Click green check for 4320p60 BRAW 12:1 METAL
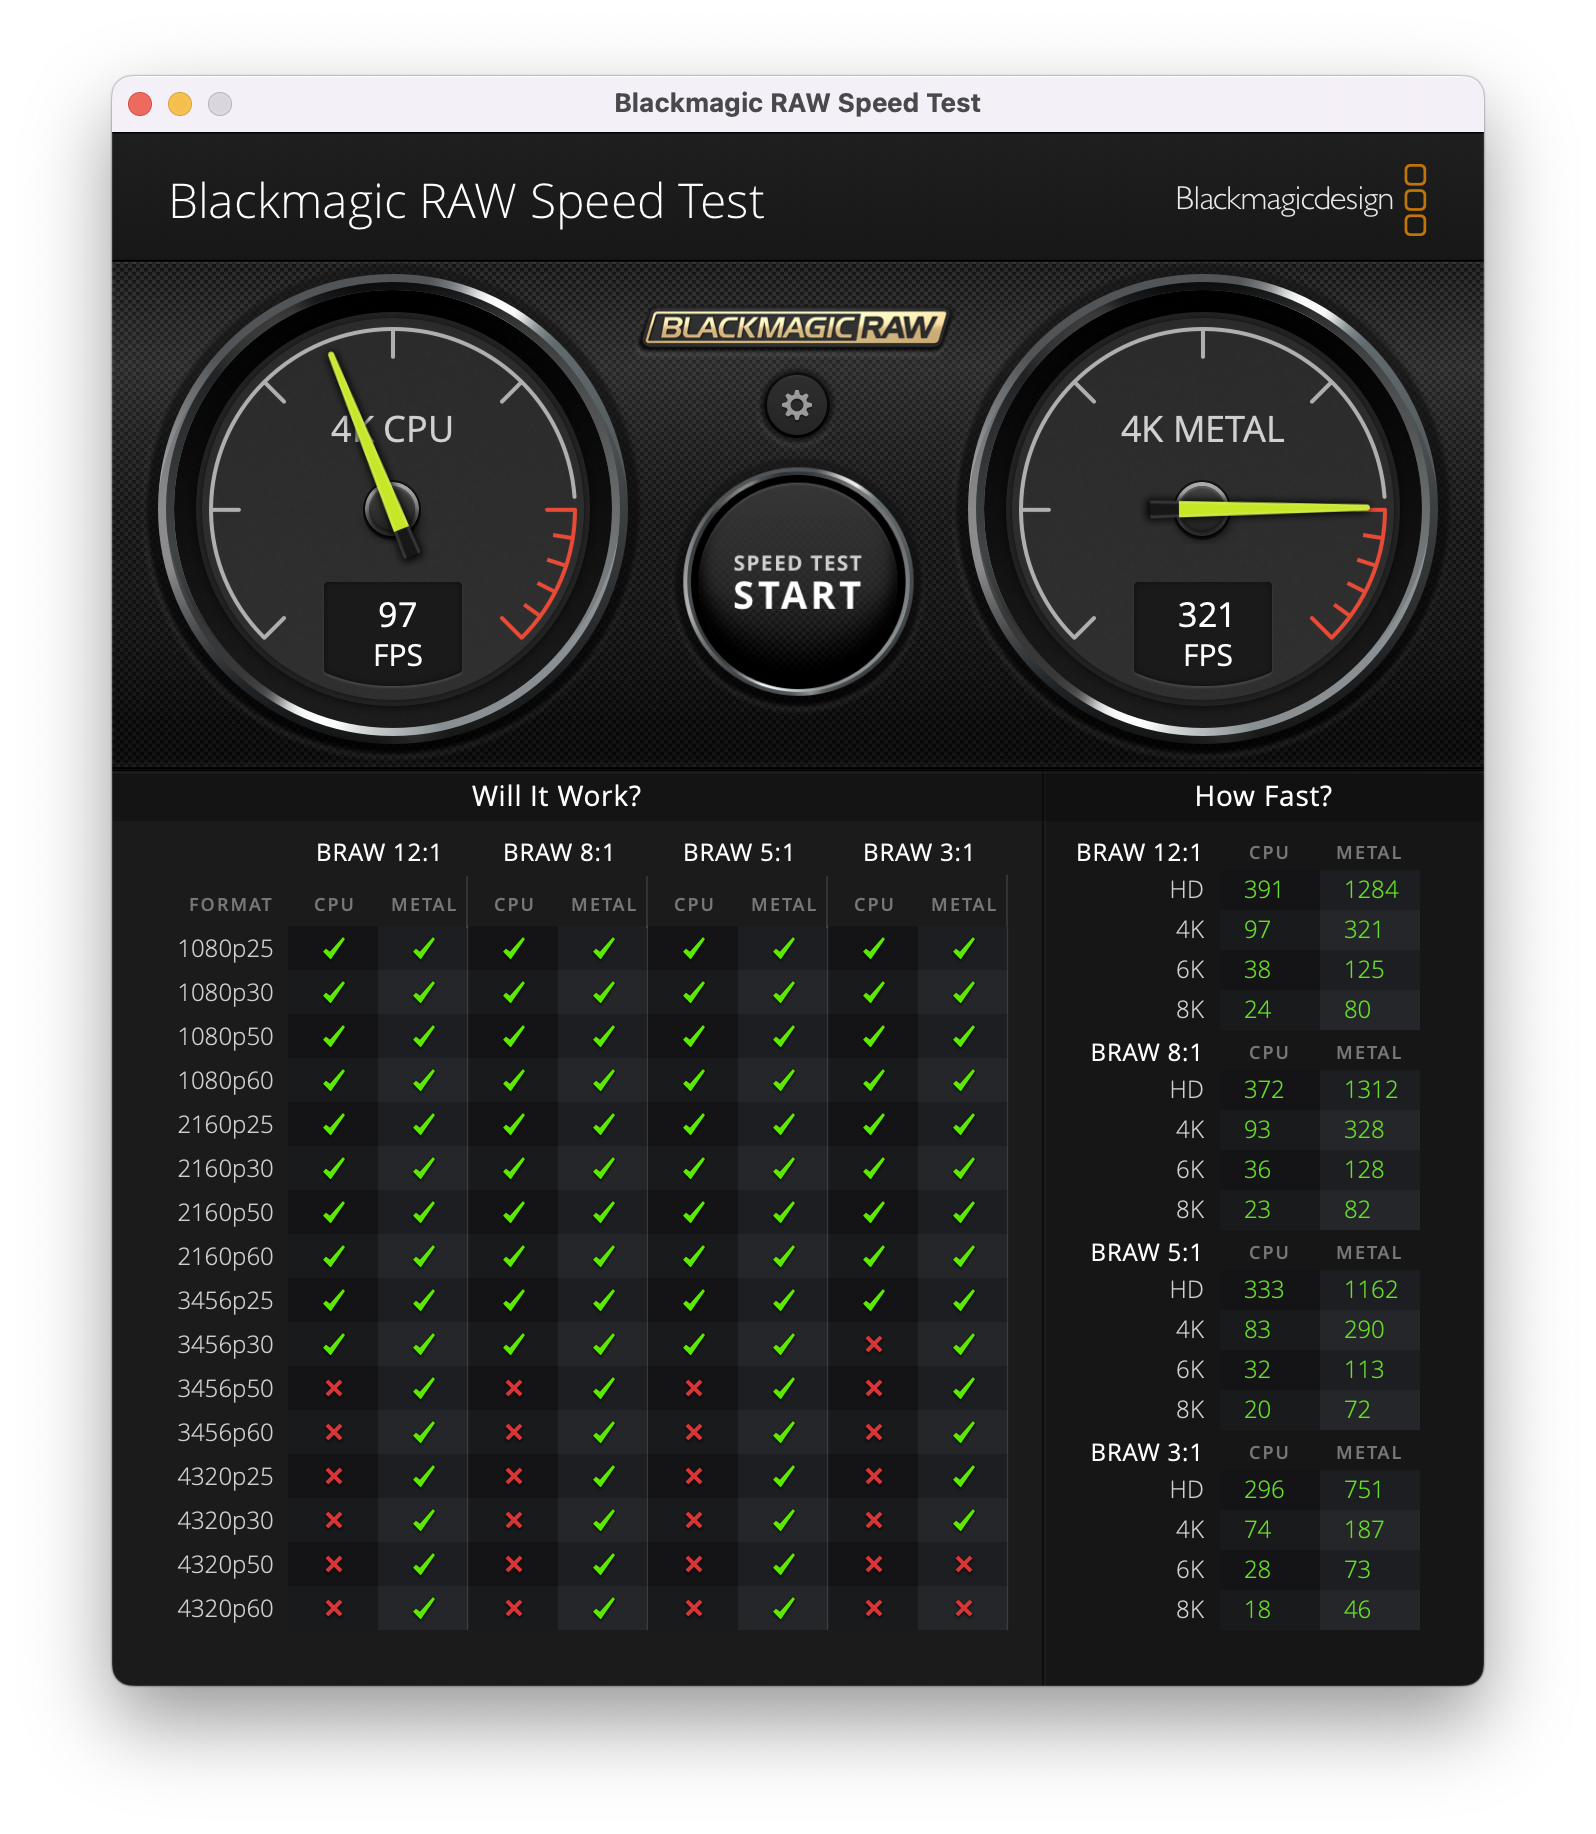 click(424, 1608)
